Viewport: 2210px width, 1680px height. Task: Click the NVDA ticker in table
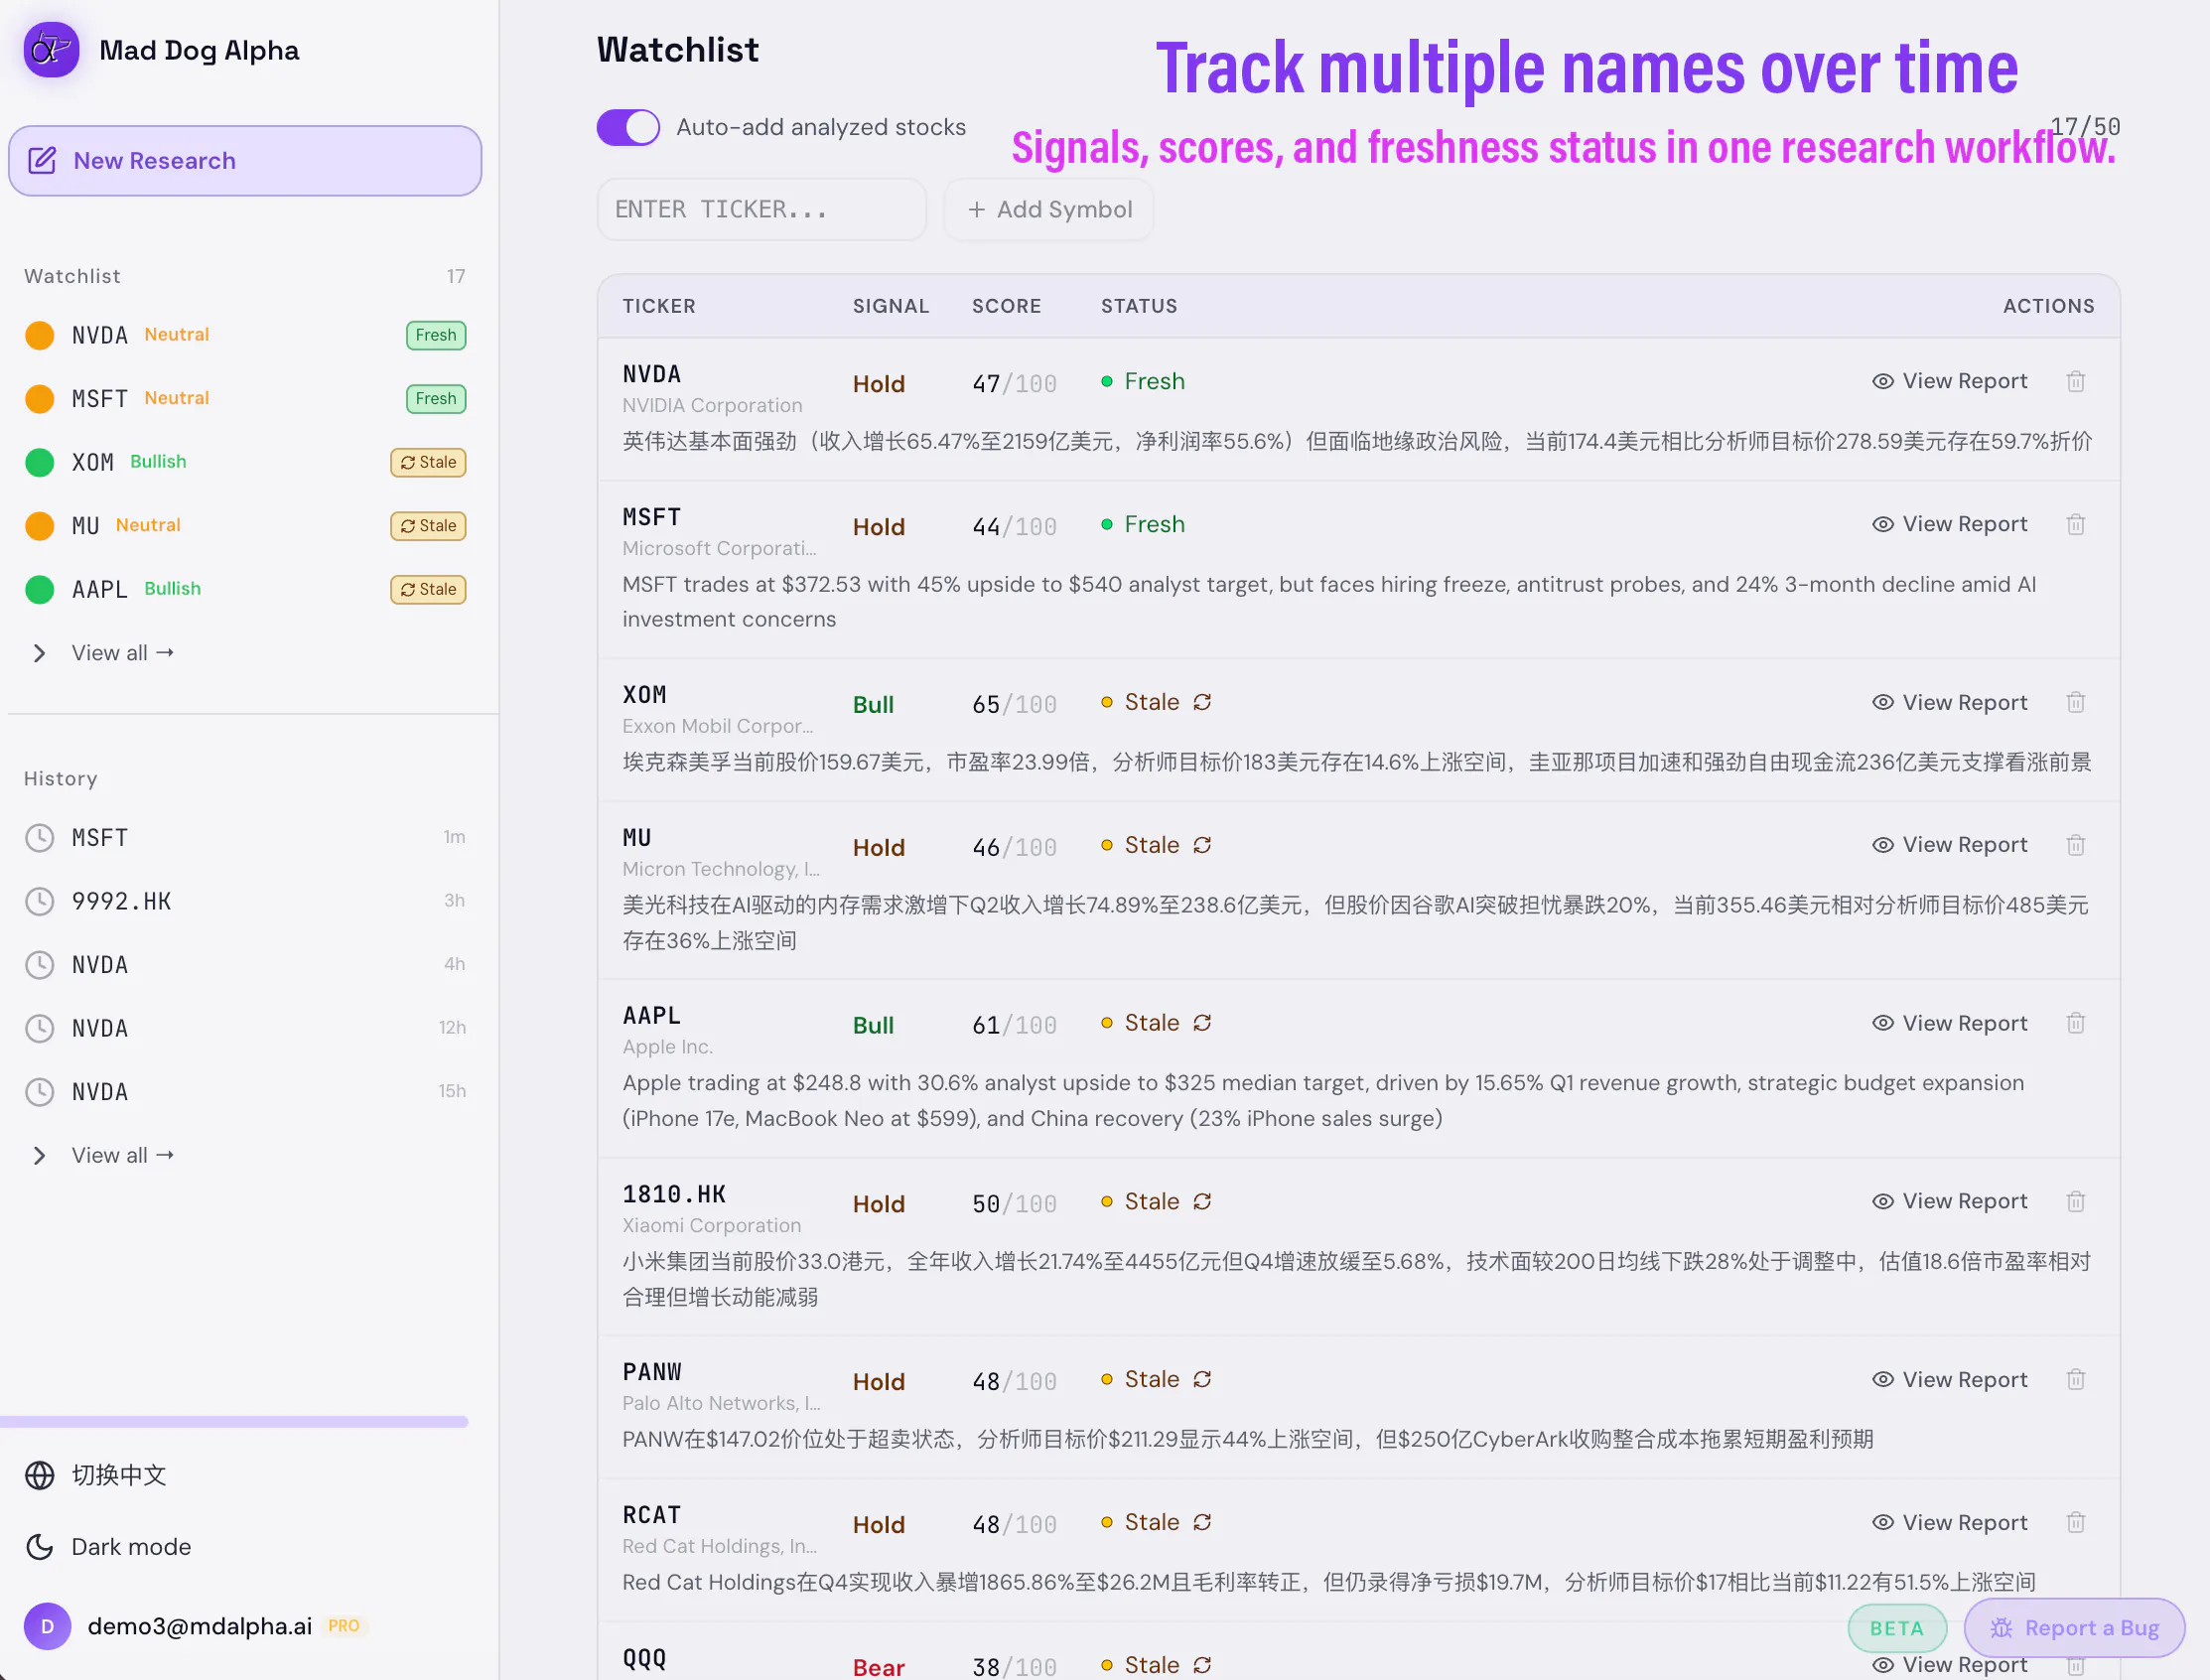click(651, 374)
